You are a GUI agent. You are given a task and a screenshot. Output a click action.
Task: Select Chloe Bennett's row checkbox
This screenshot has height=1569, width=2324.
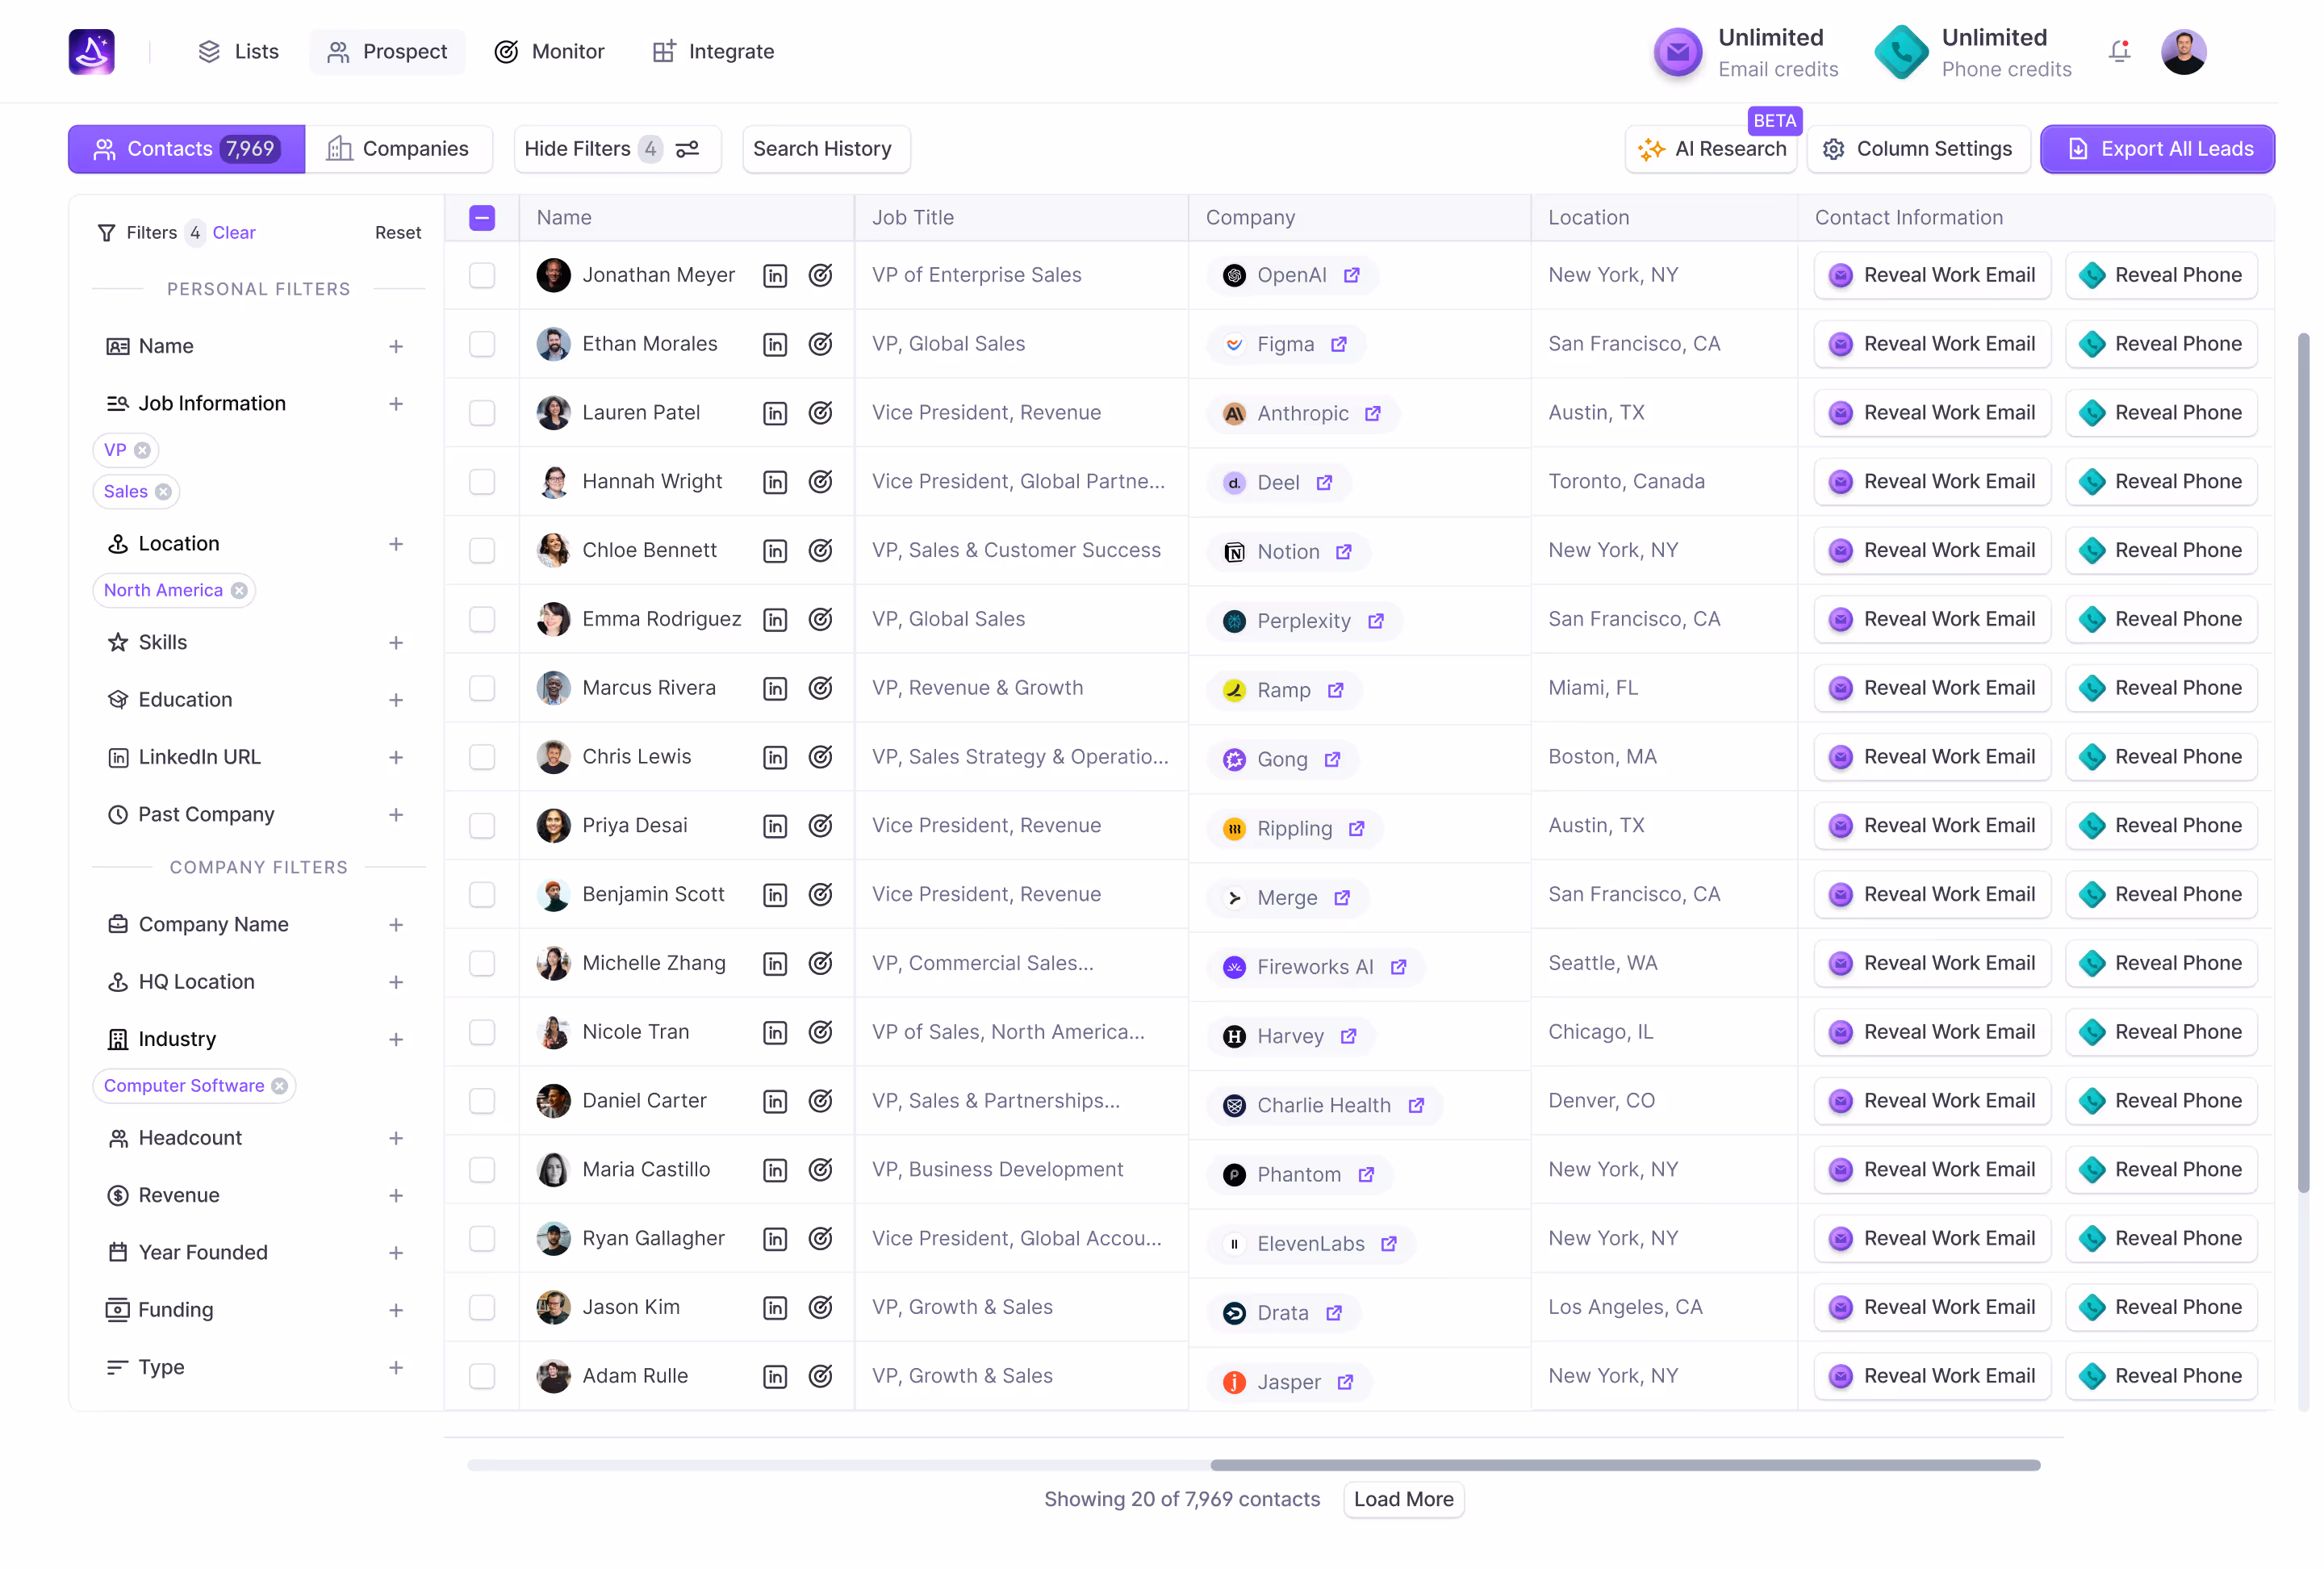click(482, 551)
